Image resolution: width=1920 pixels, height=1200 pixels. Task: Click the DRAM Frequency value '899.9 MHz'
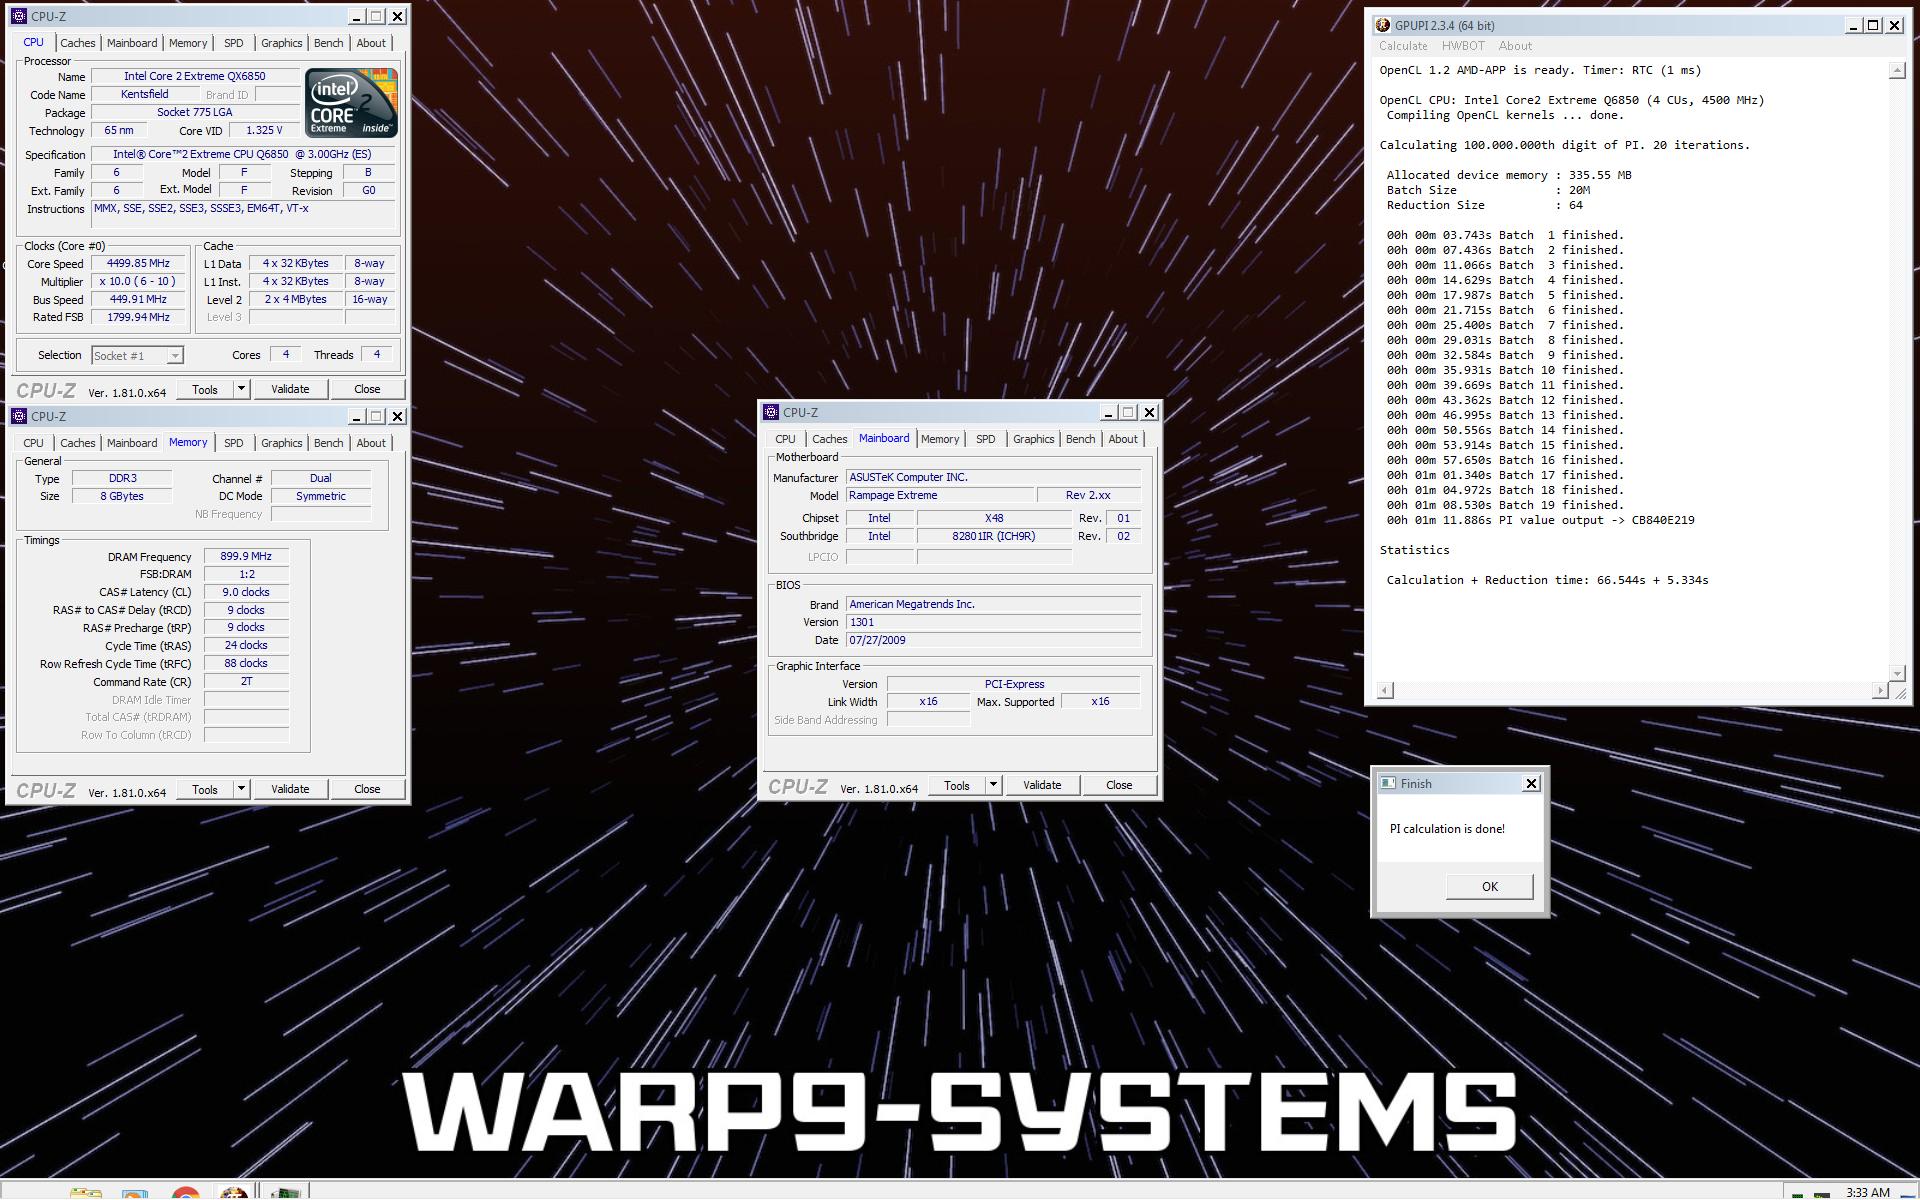246,556
